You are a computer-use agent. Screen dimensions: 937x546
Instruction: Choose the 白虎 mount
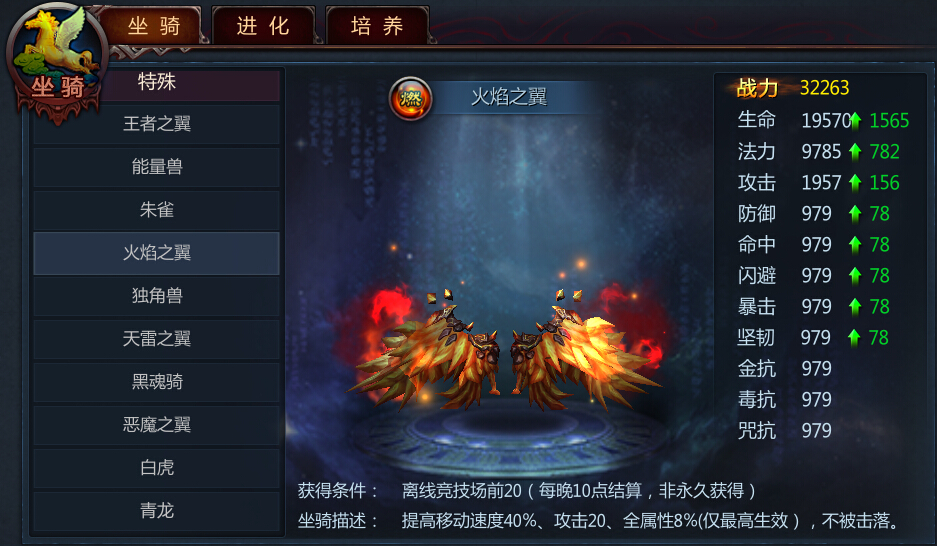click(x=157, y=468)
